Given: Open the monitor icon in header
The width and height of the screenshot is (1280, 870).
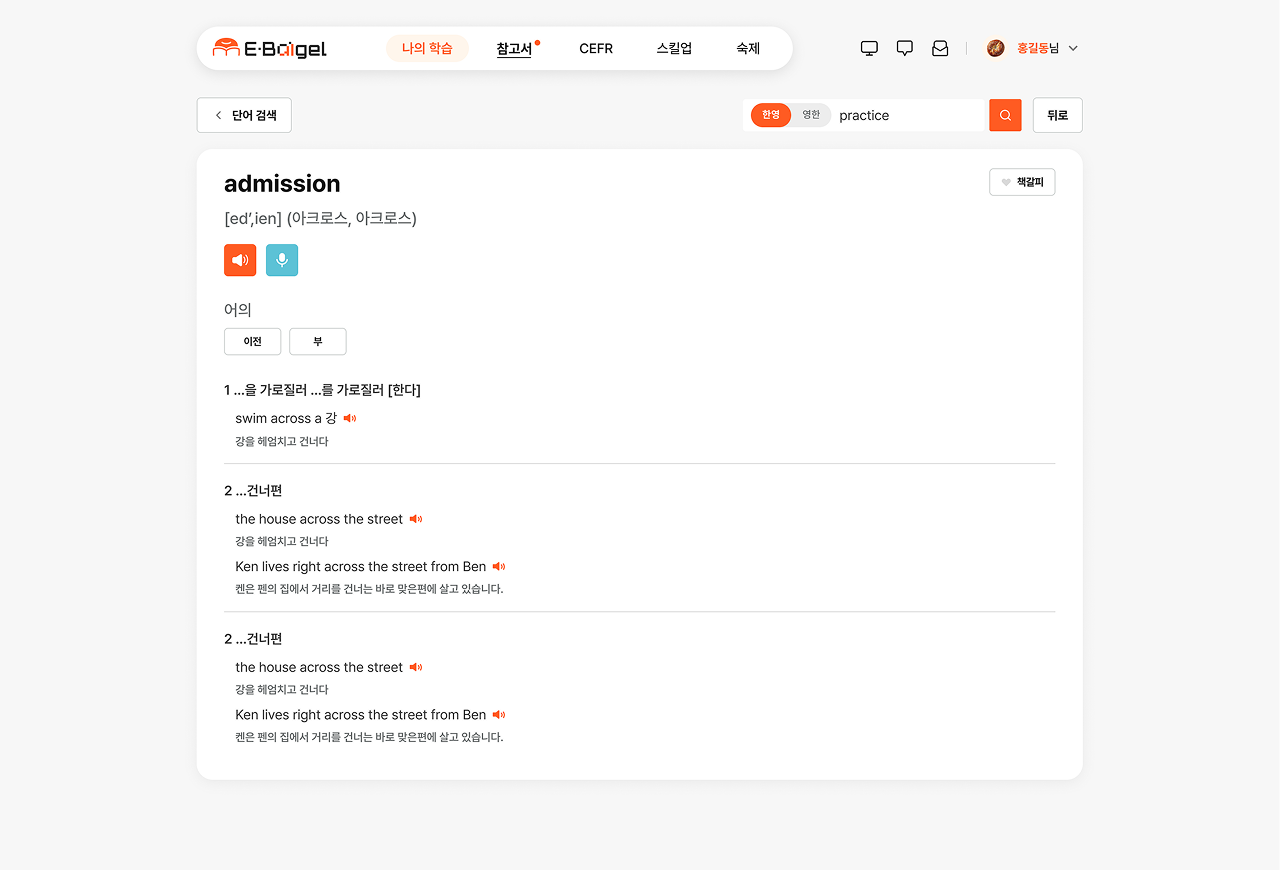Looking at the screenshot, I should tap(869, 48).
